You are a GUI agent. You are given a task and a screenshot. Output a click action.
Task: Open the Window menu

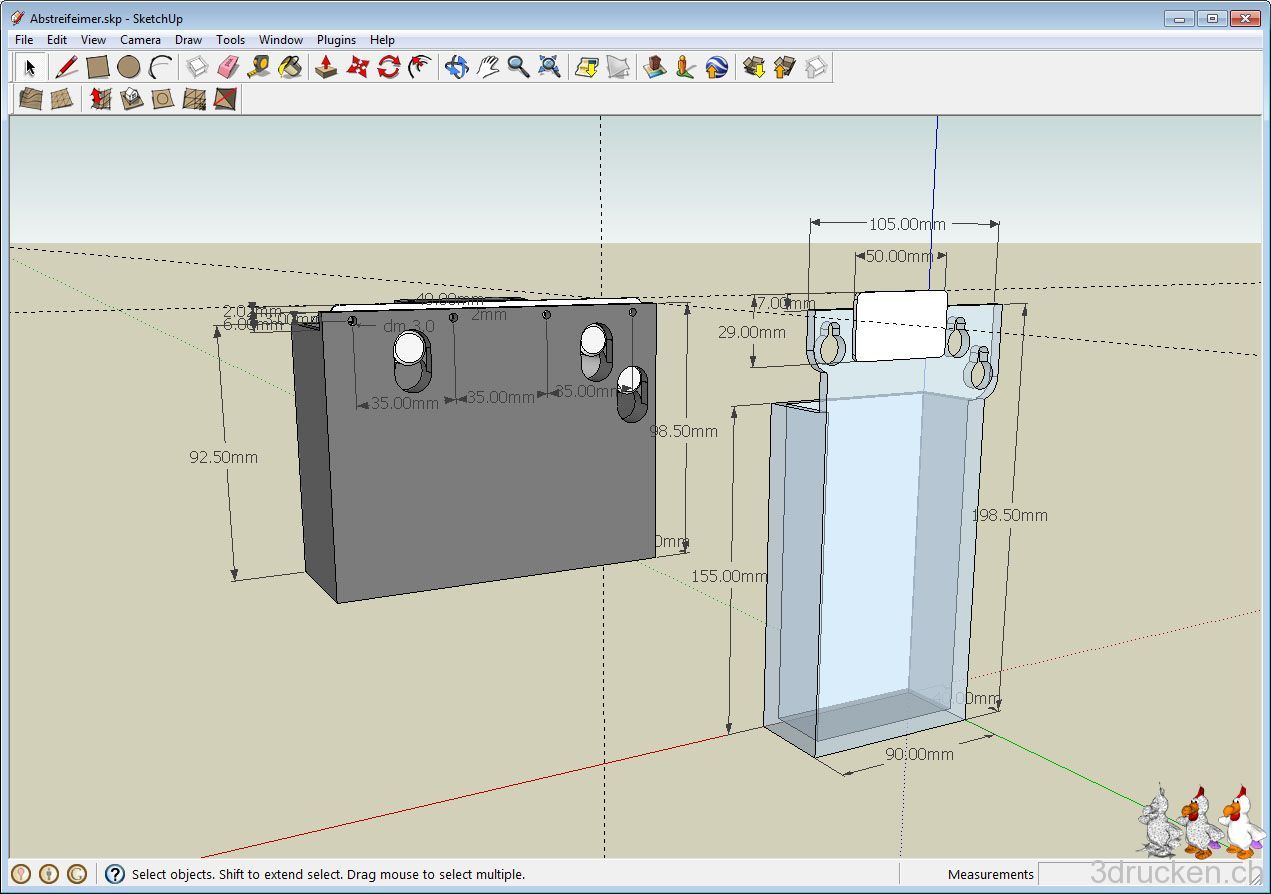coord(280,40)
